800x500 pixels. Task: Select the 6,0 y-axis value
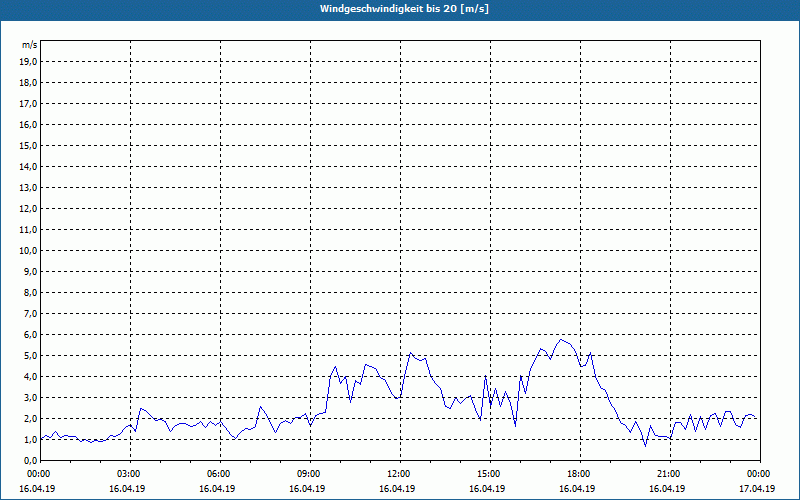pyautogui.click(x=31, y=335)
